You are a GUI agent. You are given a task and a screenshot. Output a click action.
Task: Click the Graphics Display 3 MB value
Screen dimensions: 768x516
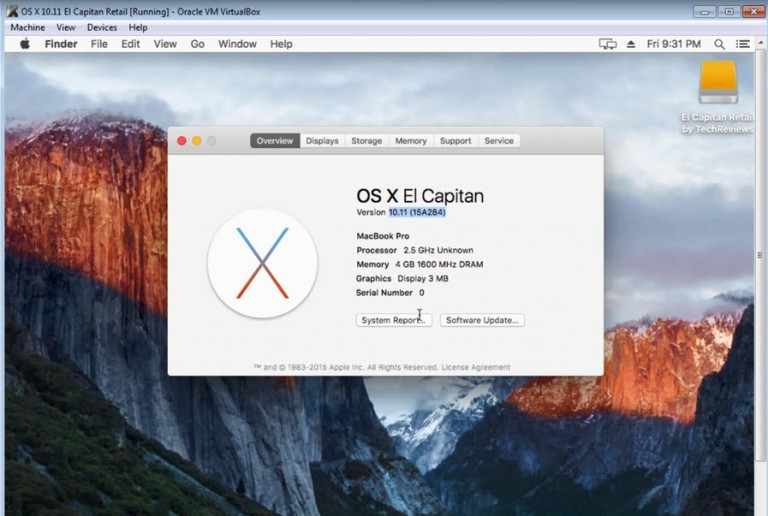(423, 279)
